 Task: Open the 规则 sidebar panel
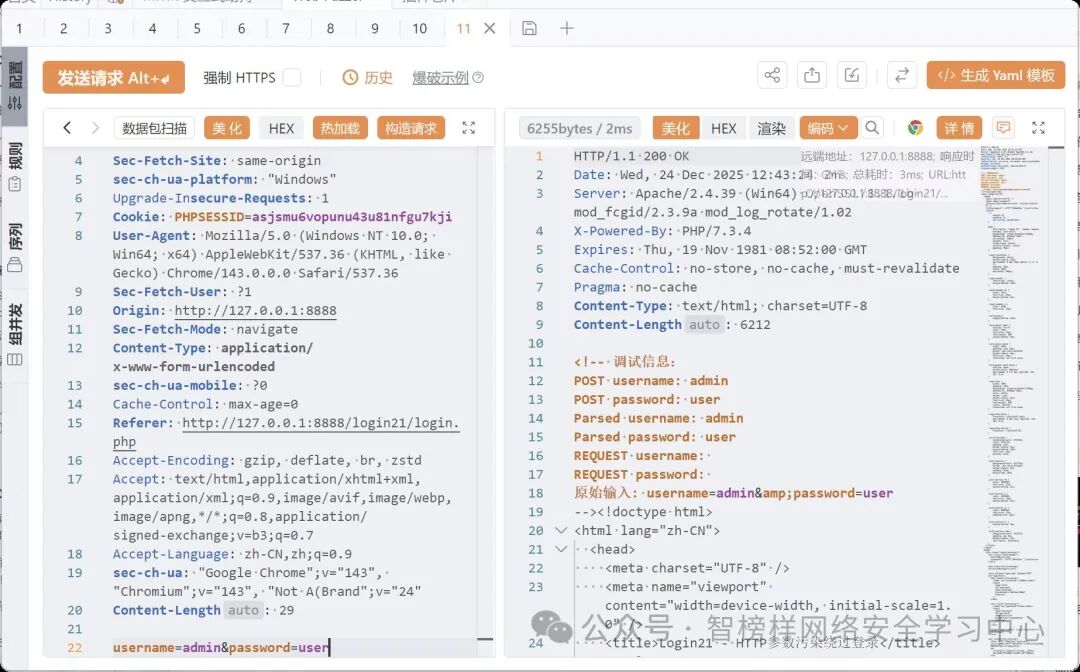[x=15, y=167]
